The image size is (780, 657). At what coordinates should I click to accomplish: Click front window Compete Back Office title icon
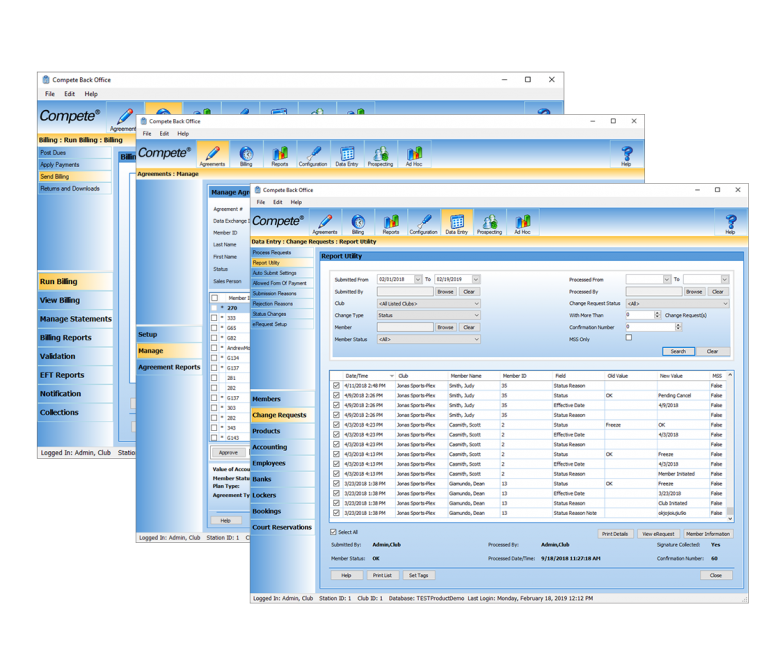(257, 190)
